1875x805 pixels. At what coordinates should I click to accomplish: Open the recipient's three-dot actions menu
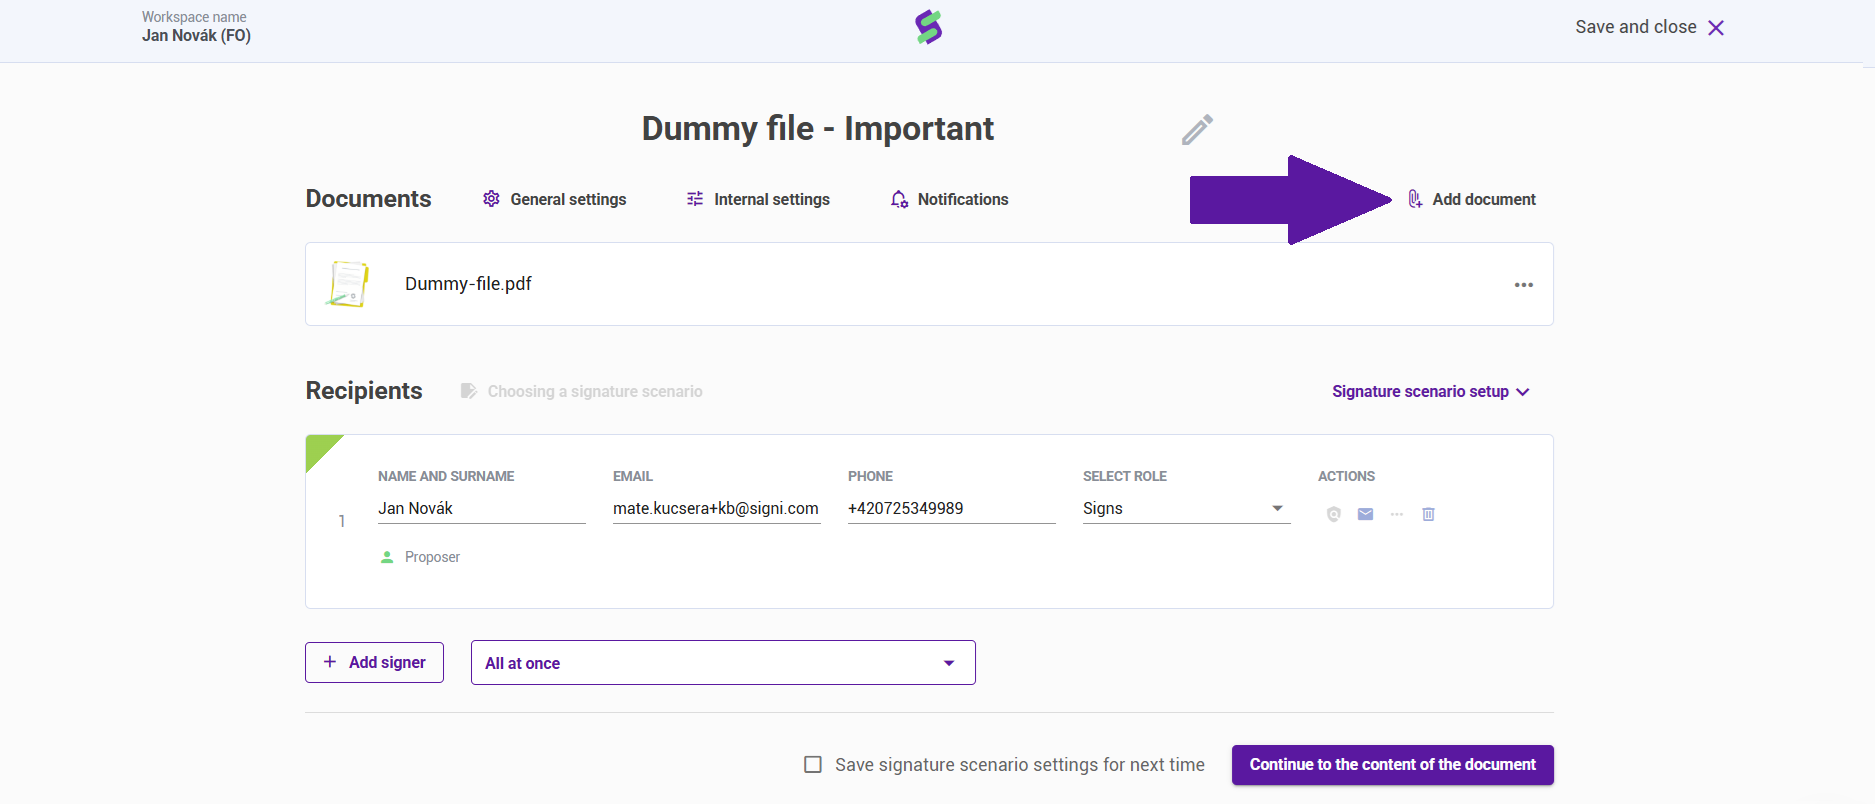click(1397, 514)
